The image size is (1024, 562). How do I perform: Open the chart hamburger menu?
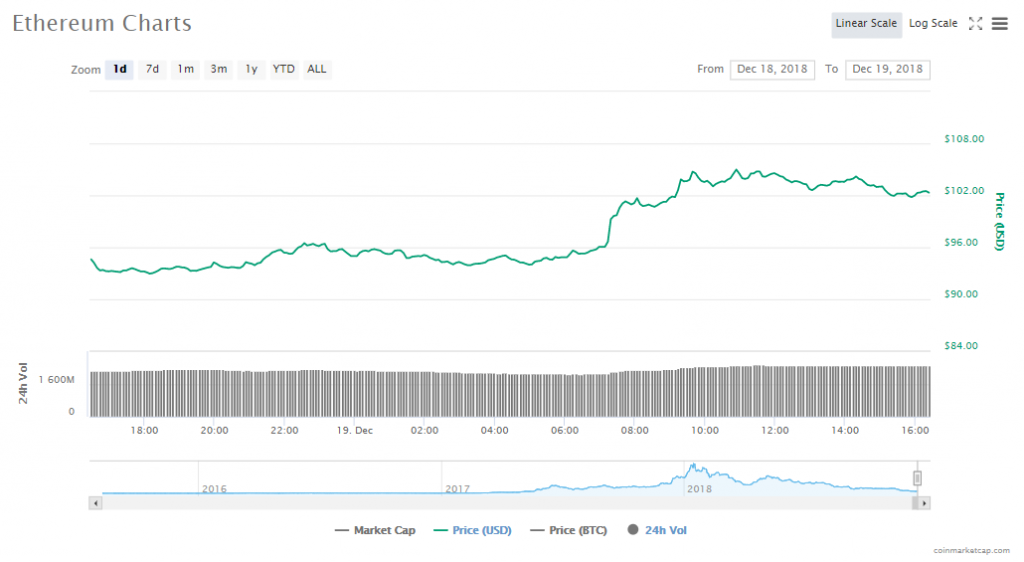tap(999, 24)
